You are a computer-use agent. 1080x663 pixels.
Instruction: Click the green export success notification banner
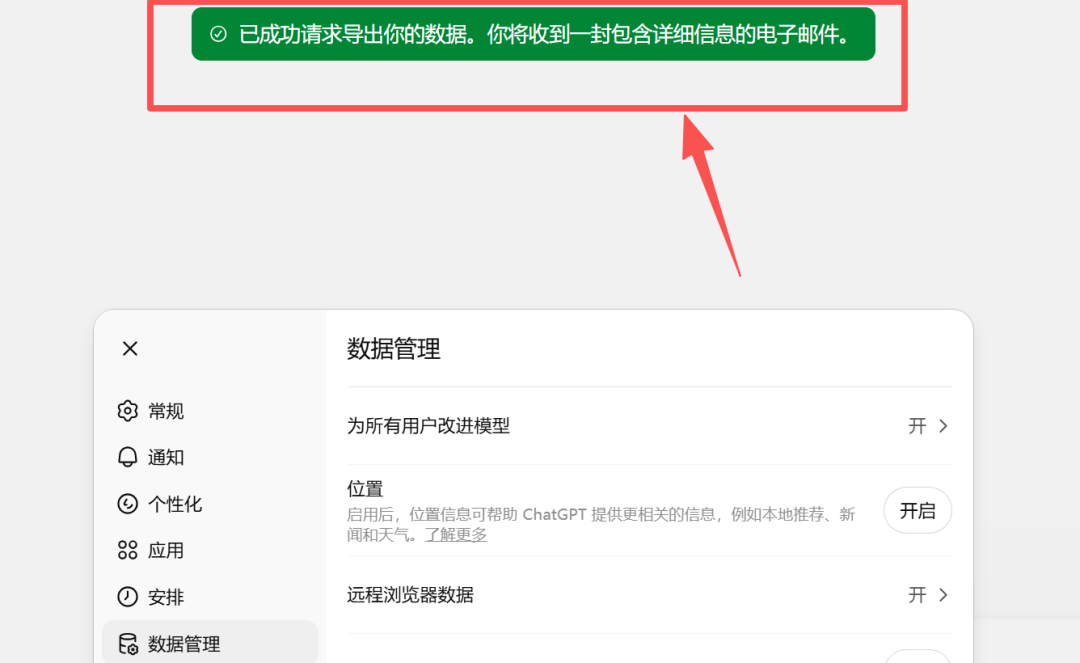tap(533, 34)
